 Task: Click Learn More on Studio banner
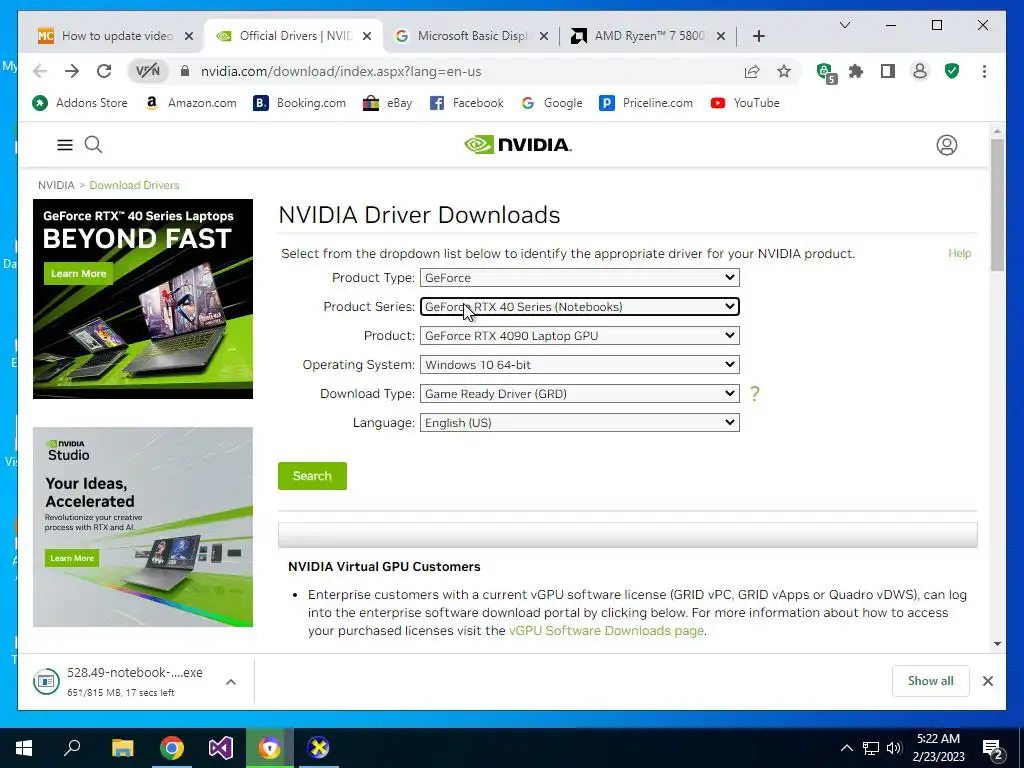(x=72, y=558)
